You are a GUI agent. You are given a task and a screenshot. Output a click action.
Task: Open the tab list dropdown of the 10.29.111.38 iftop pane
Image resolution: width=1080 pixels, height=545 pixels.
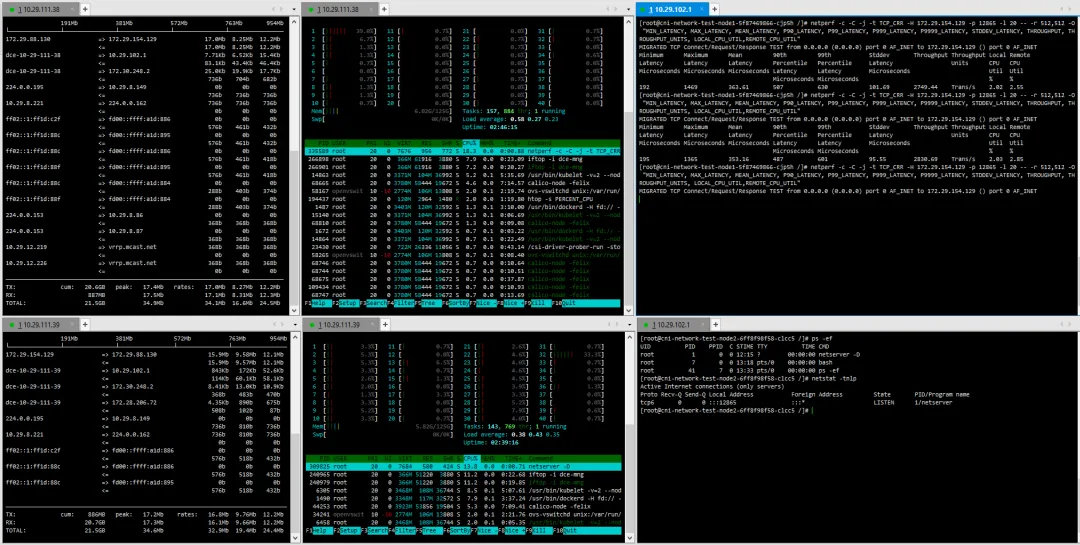(293, 9)
